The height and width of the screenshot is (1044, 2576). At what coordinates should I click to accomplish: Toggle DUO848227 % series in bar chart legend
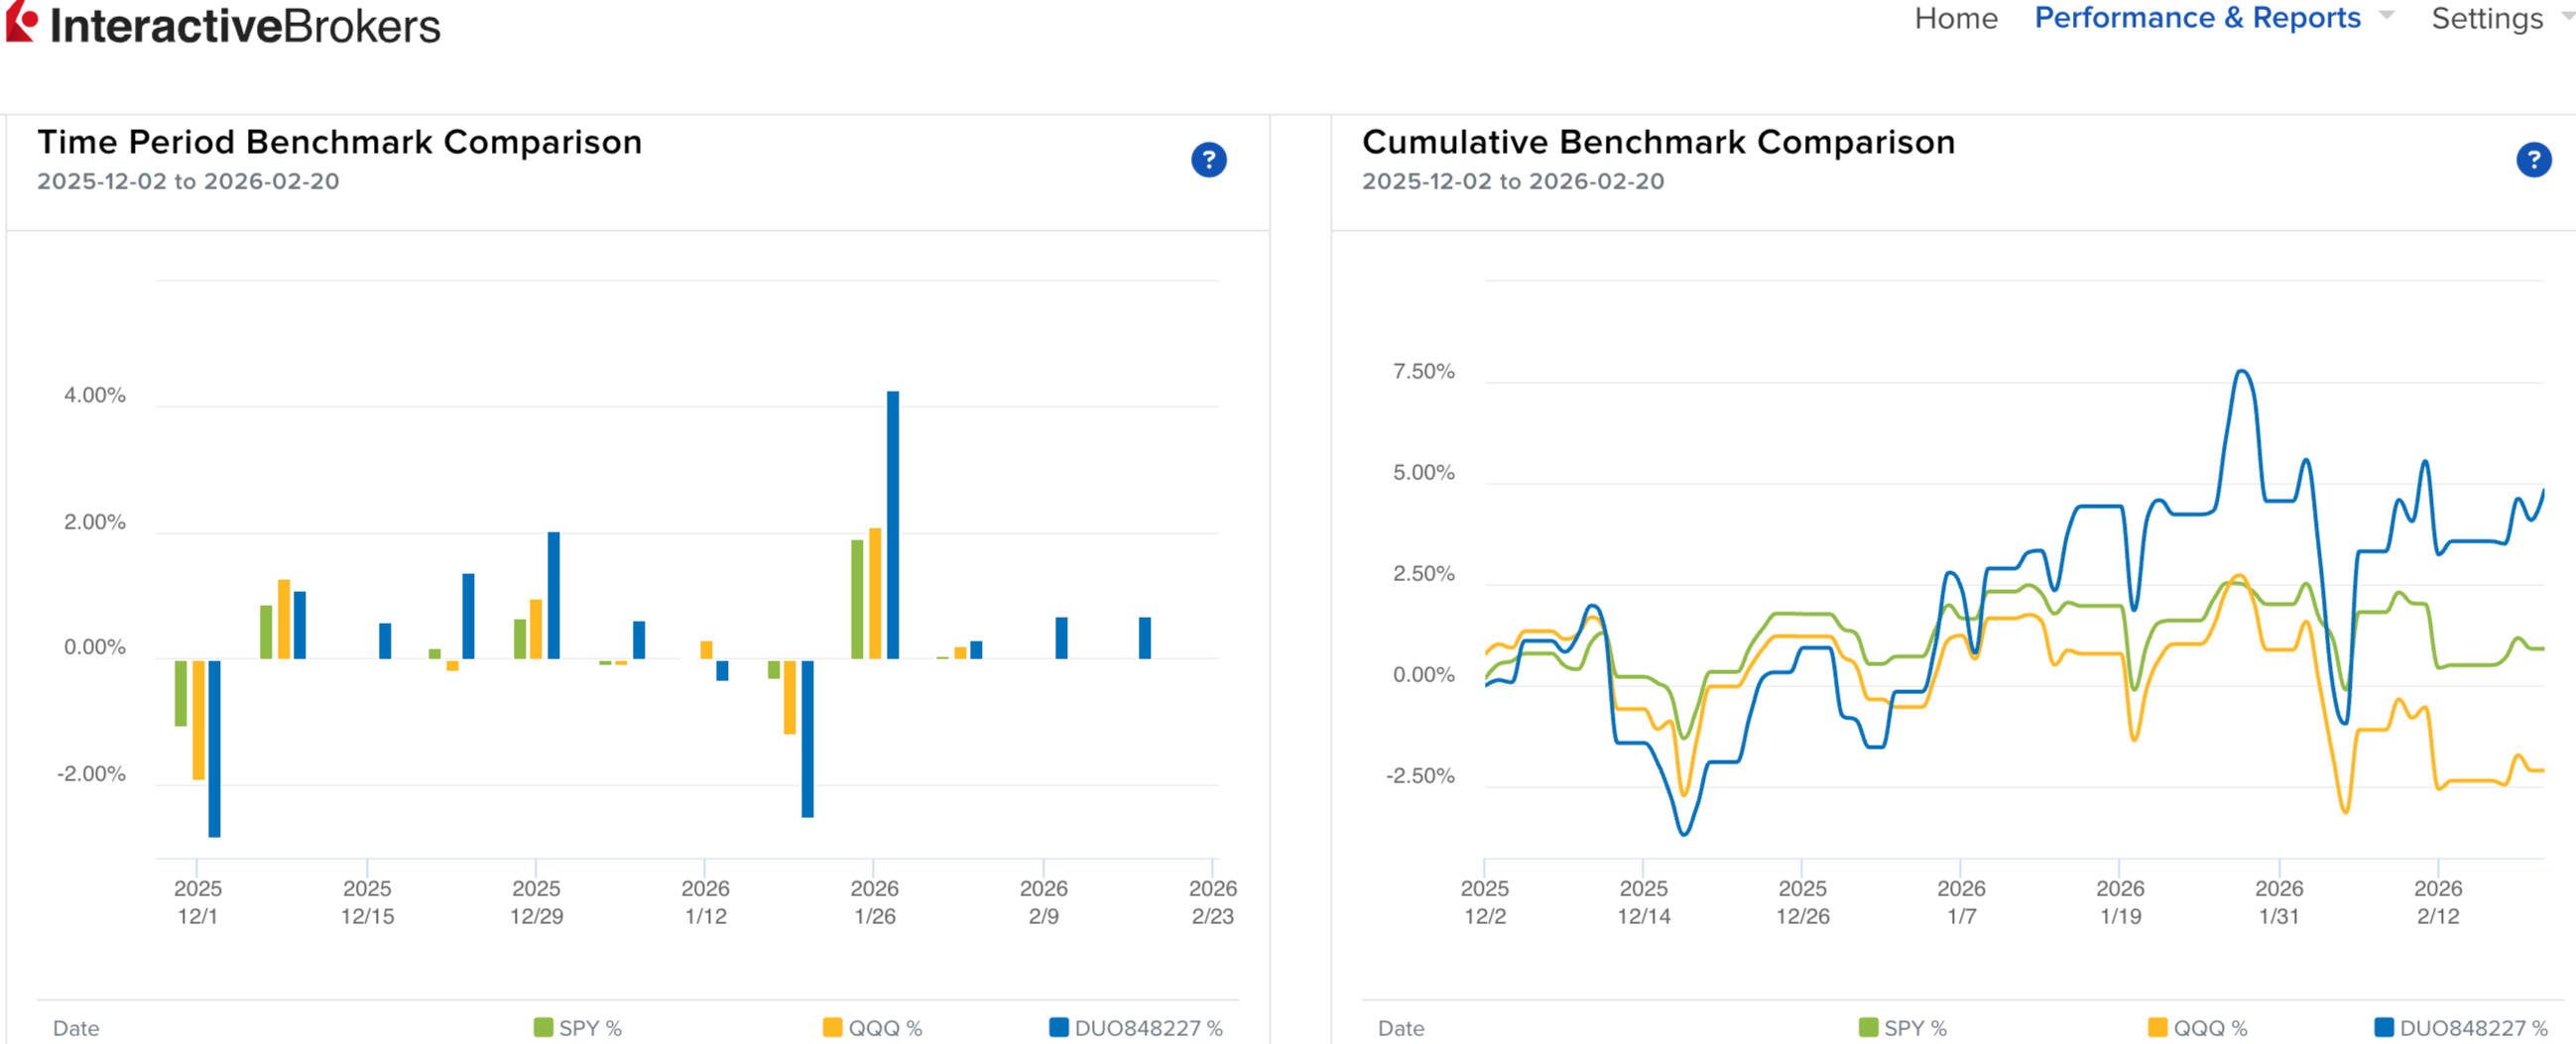[x=1135, y=1027]
